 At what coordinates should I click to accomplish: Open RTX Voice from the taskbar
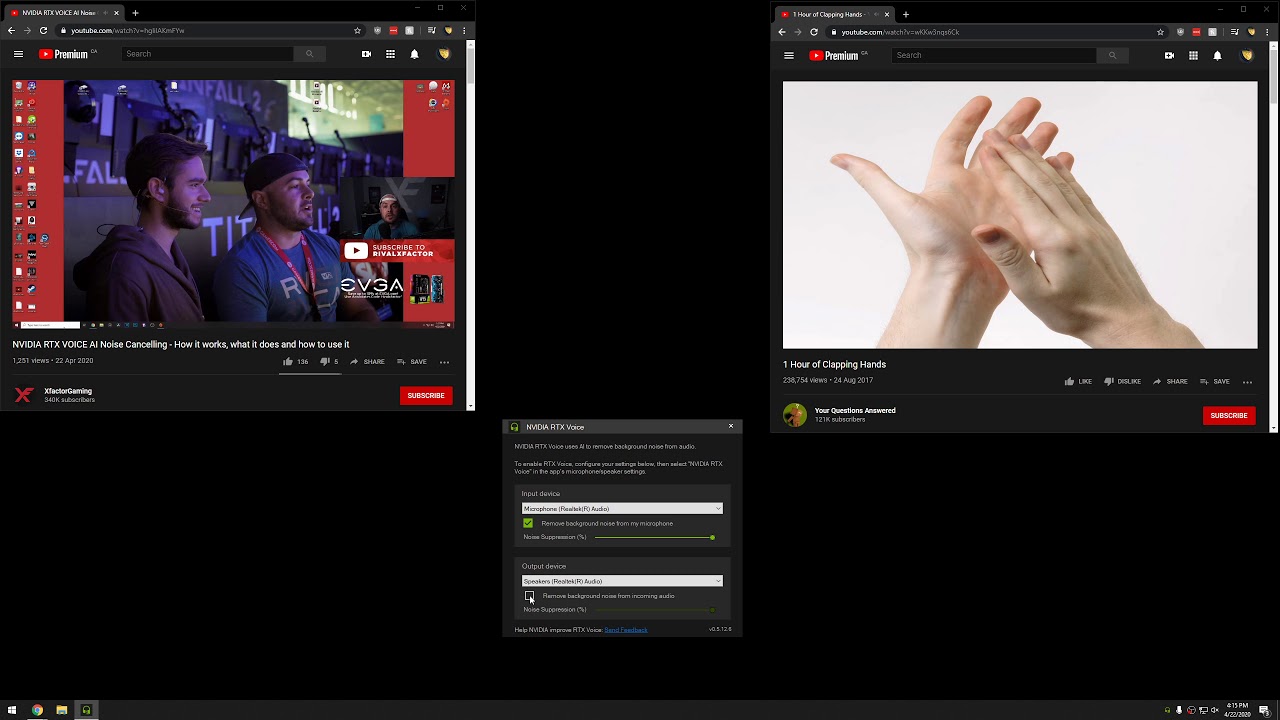[x=86, y=710]
